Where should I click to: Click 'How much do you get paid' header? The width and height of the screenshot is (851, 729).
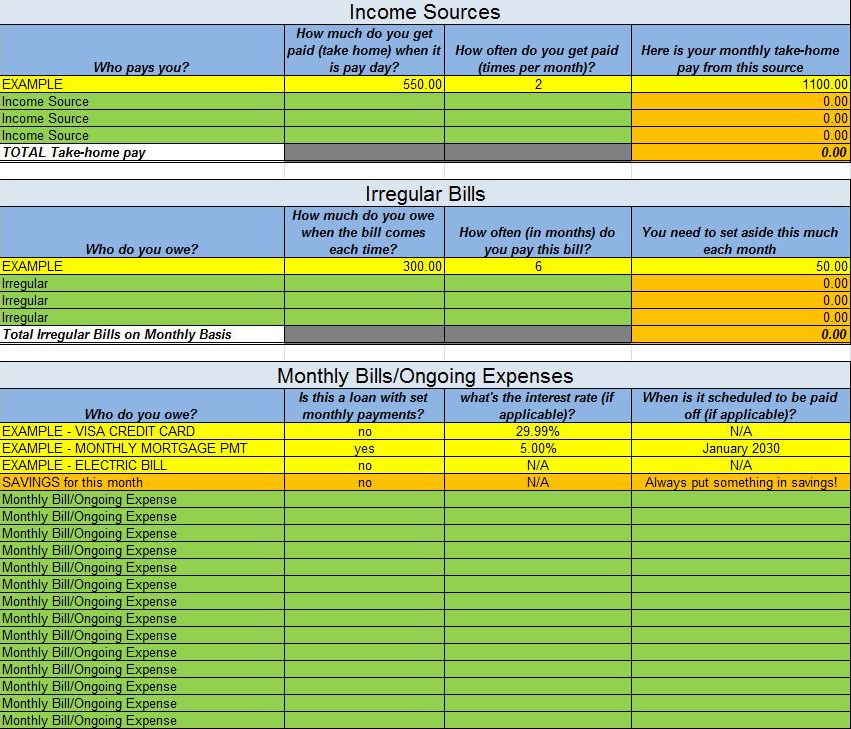click(x=364, y=50)
